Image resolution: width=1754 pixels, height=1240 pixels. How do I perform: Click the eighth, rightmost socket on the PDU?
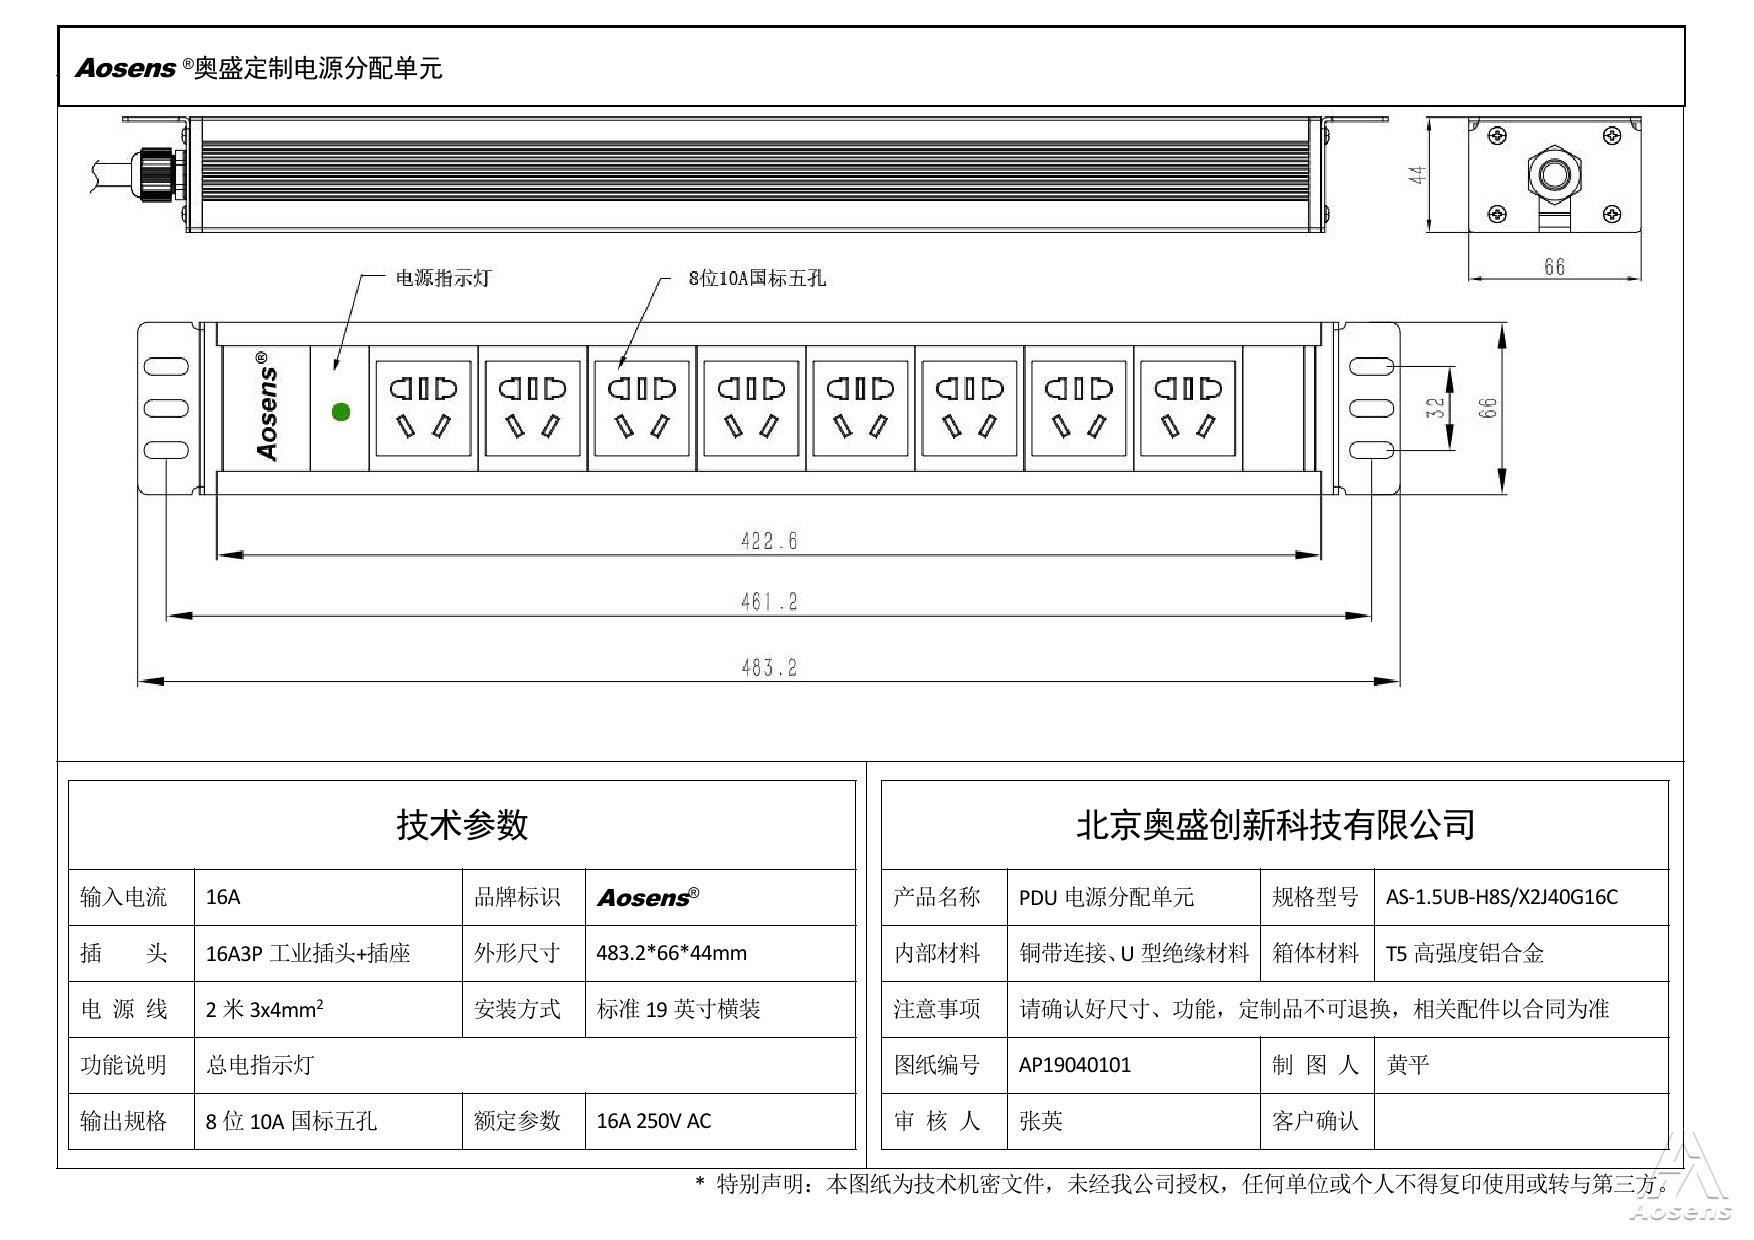[1188, 408]
